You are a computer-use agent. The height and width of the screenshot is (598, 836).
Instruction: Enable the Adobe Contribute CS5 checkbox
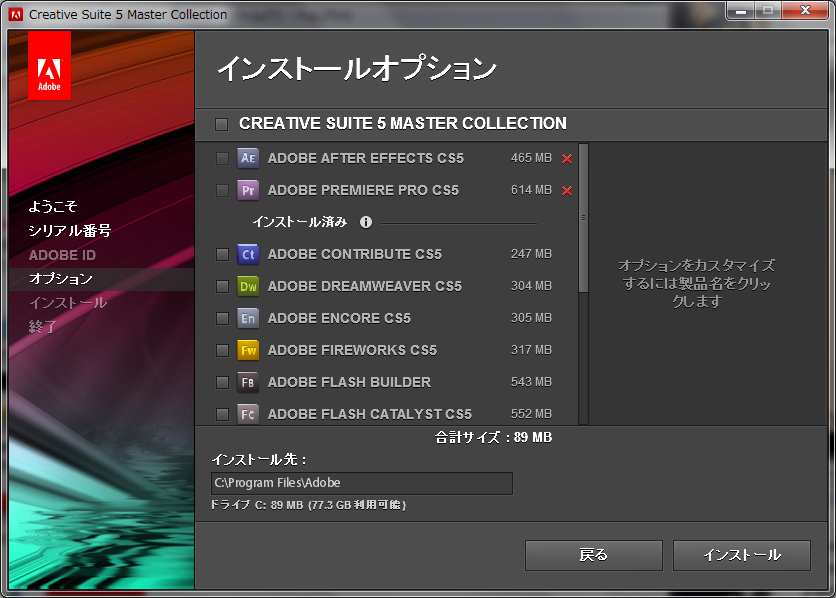coord(222,254)
